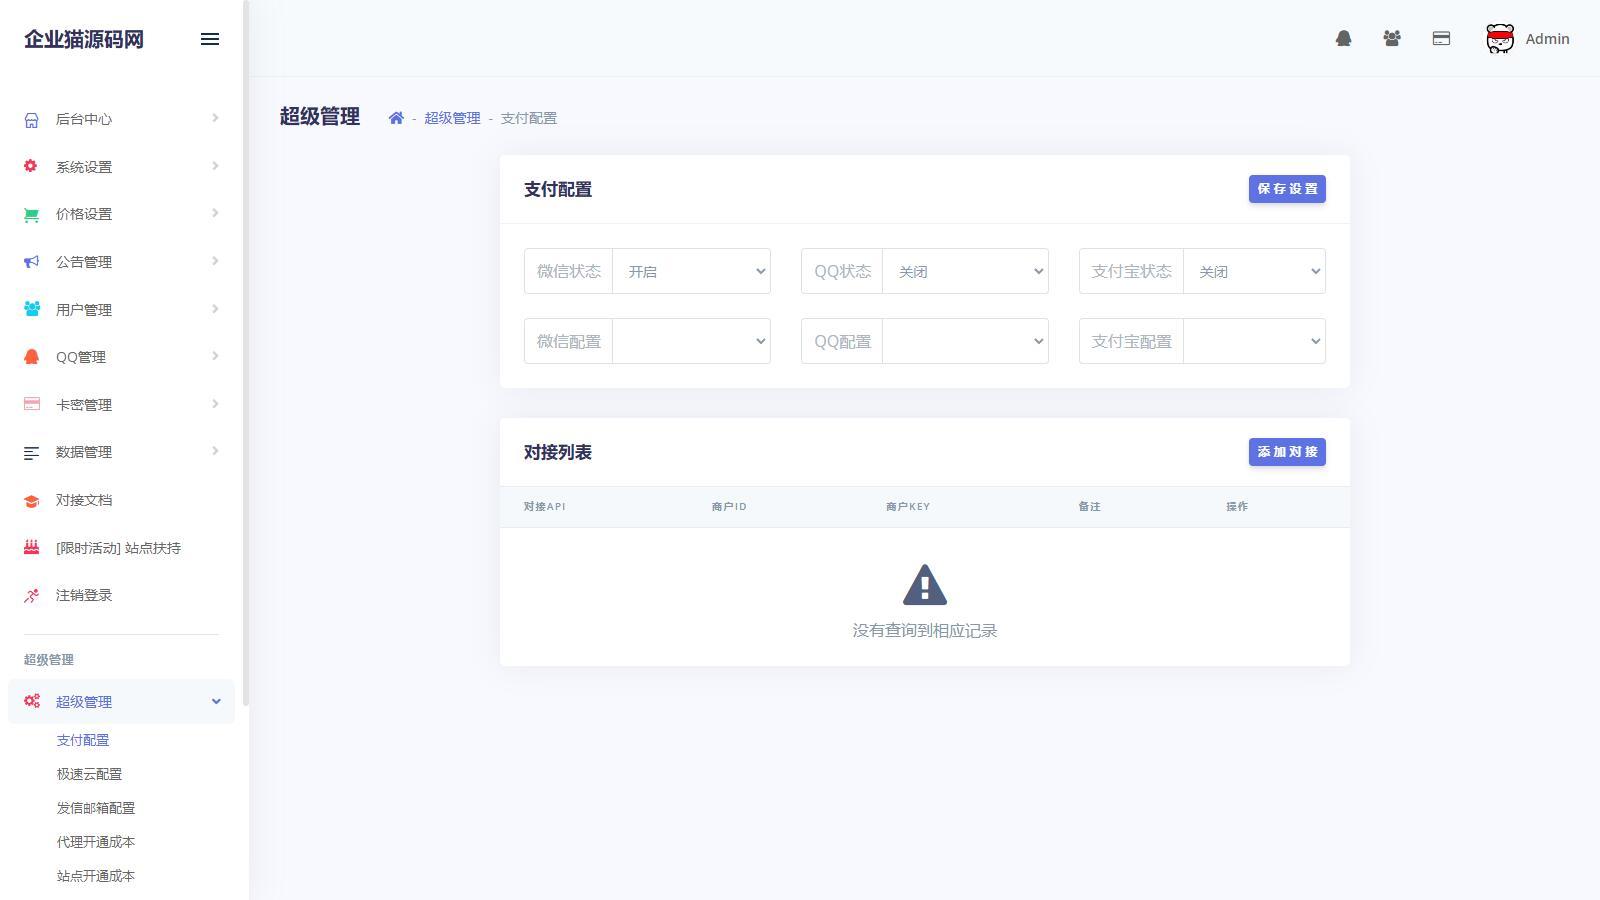Open the credit card icon in header
This screenshot has height=900, width=1600.
pyautogui.click(x=1441, y=38)
